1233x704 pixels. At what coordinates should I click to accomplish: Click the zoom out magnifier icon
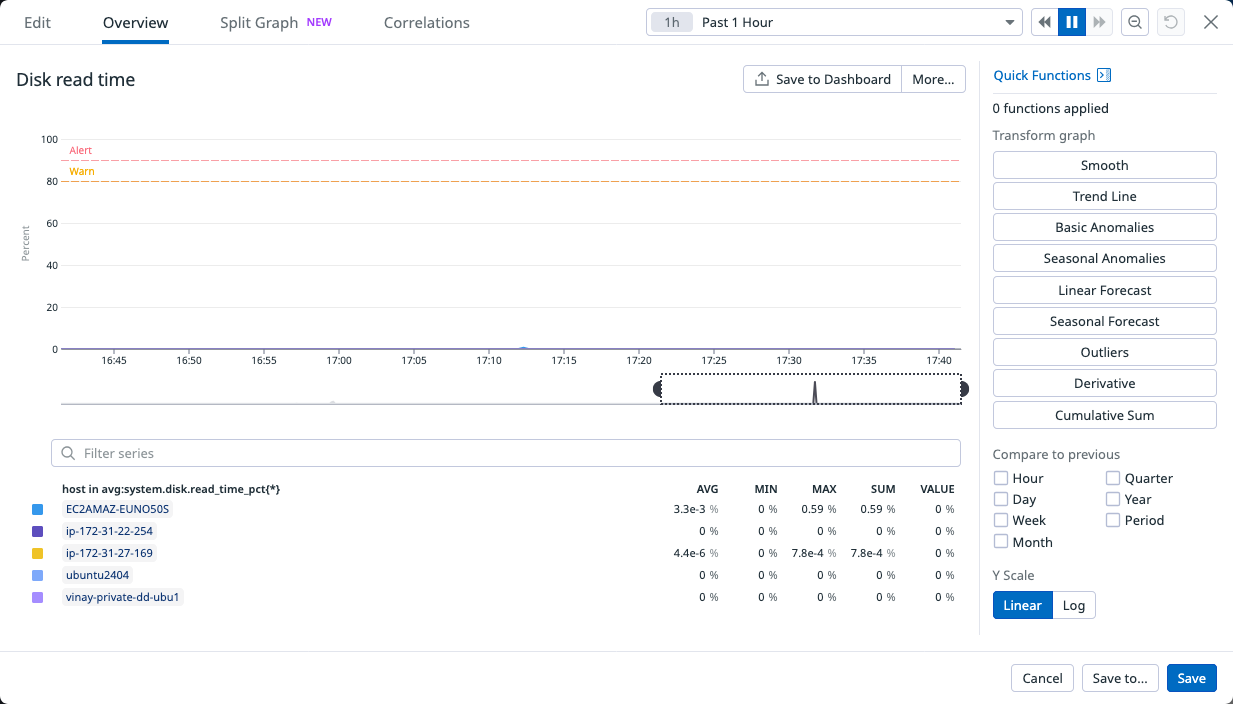(x=1134, y=22)
